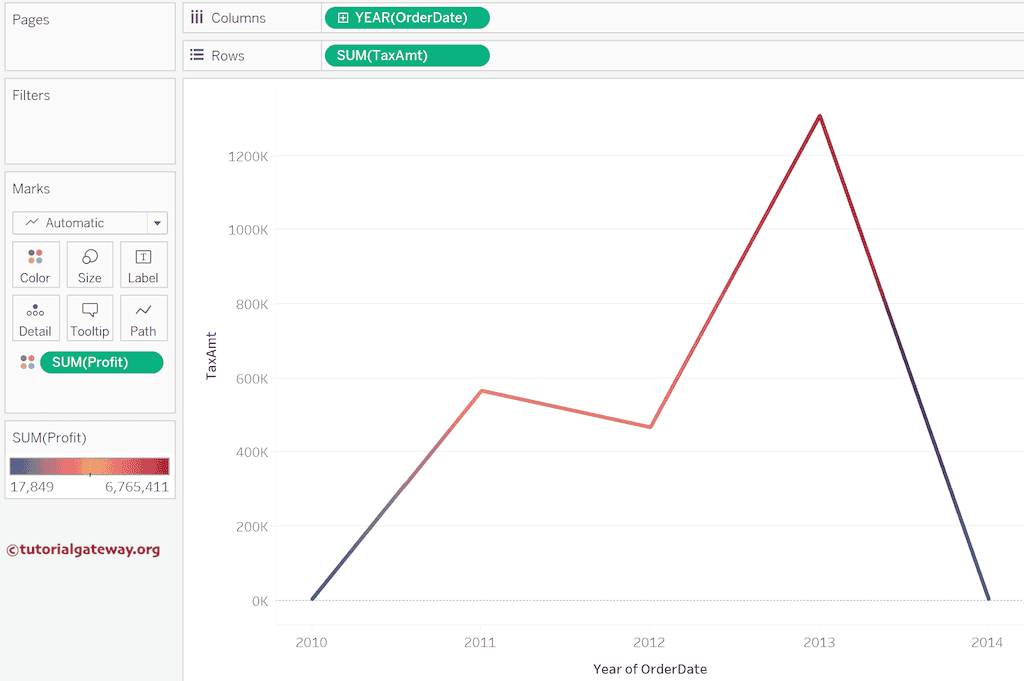Open the Size marks card
This screenshot has height=681, width=1024.
point(89,265)
